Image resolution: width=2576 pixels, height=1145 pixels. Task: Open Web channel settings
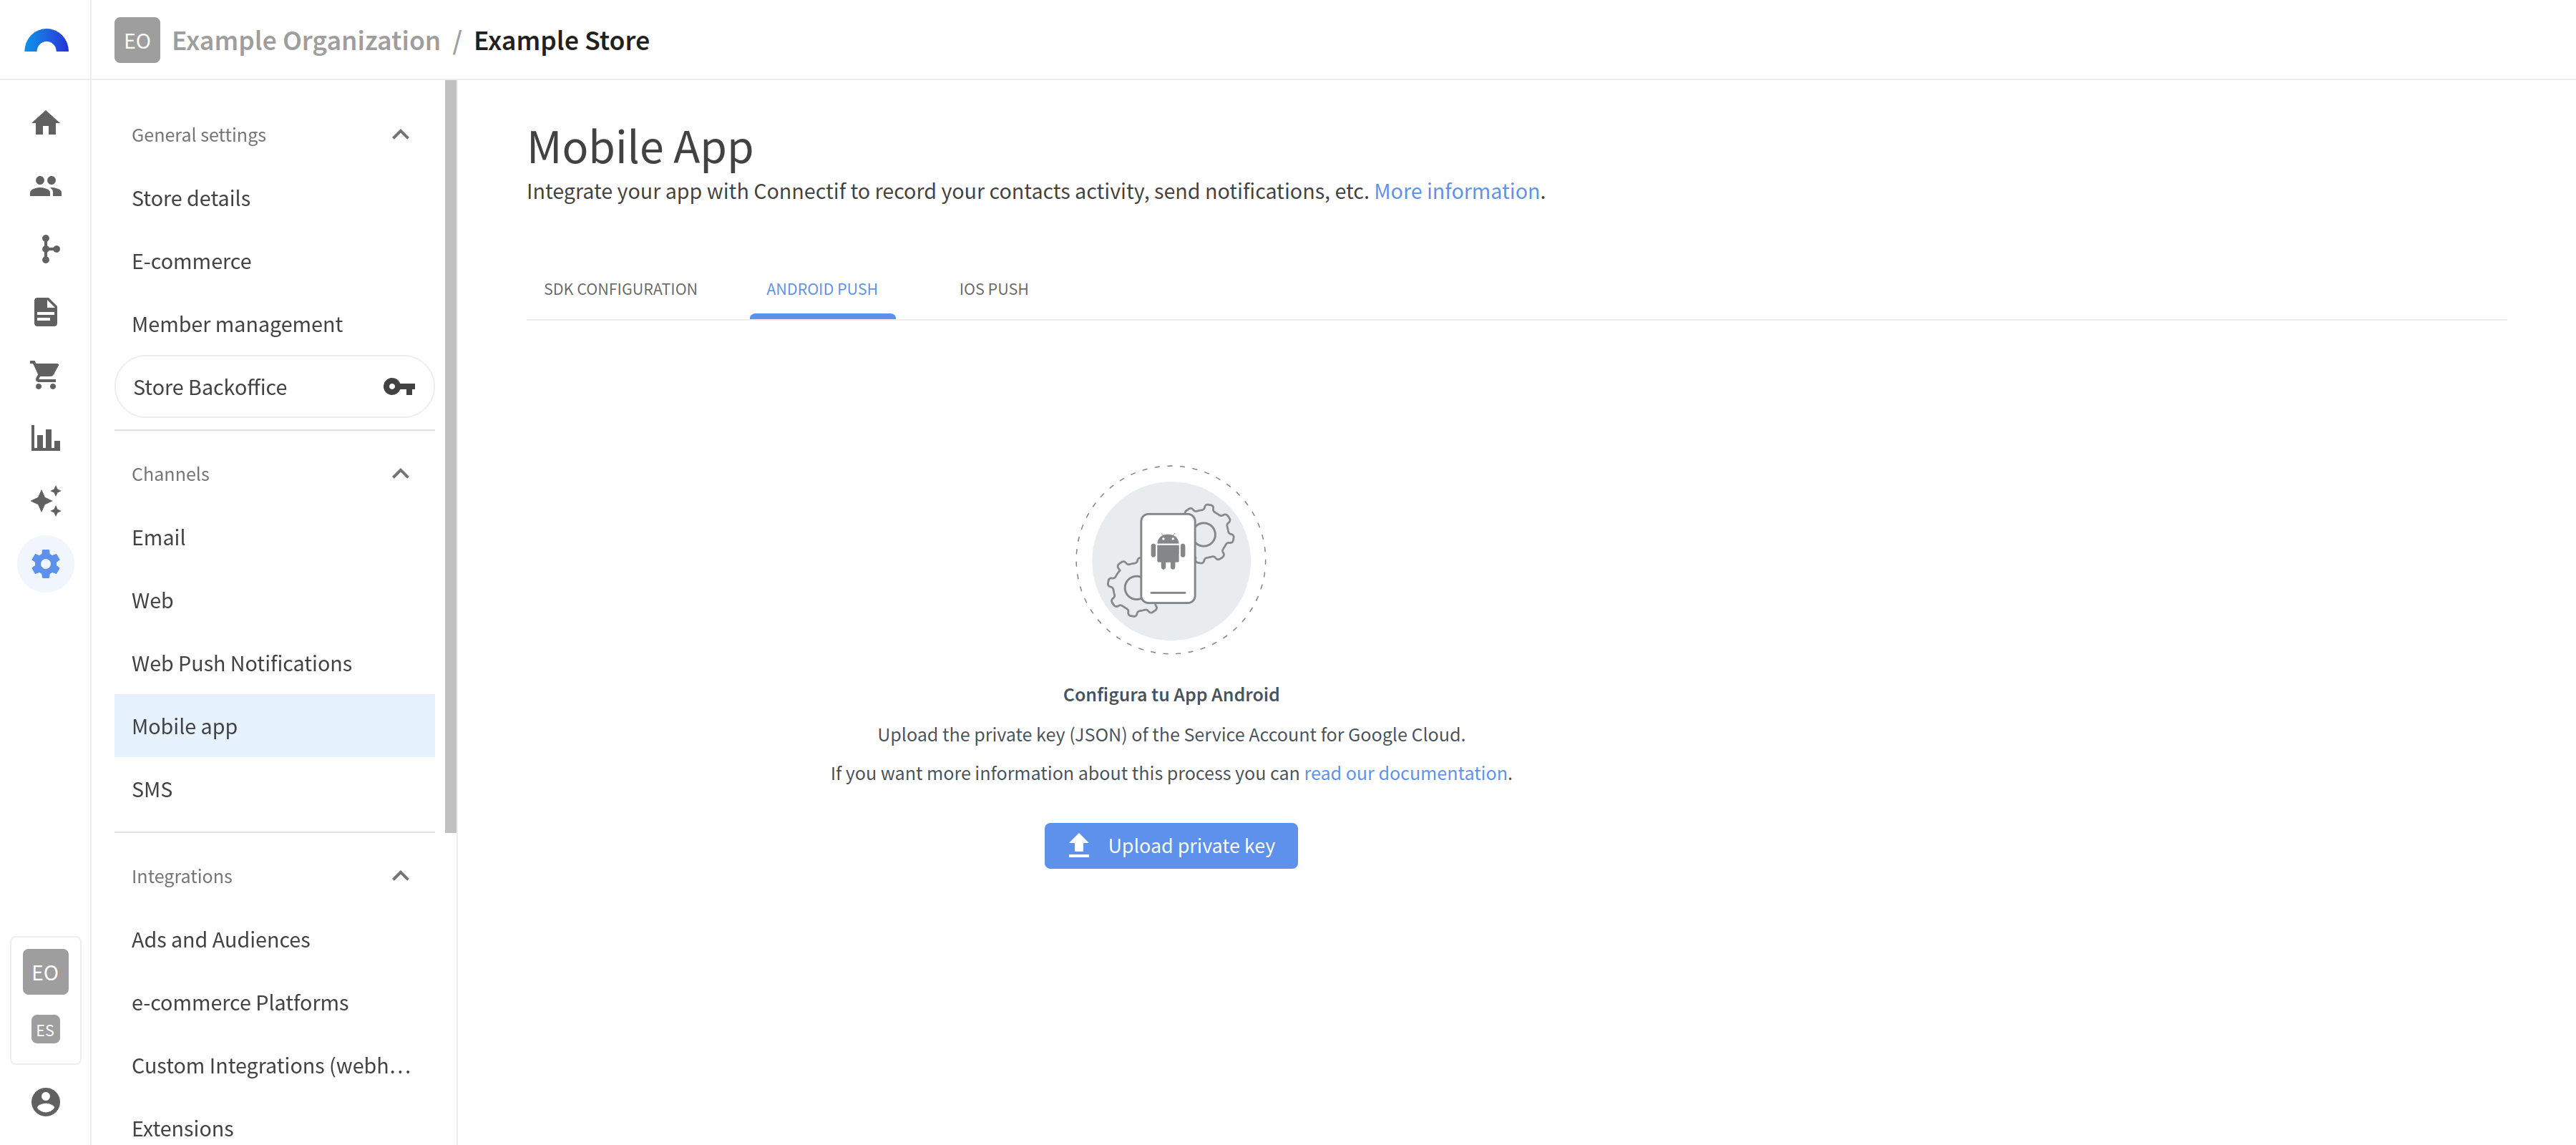click(275, 600)
